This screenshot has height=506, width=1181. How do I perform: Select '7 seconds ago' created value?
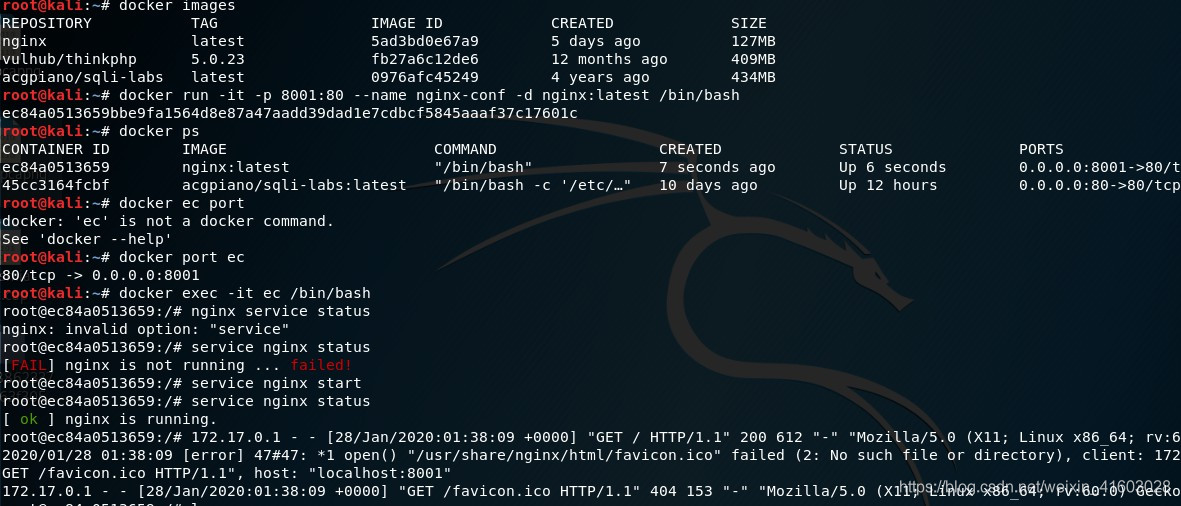[717, 168]
